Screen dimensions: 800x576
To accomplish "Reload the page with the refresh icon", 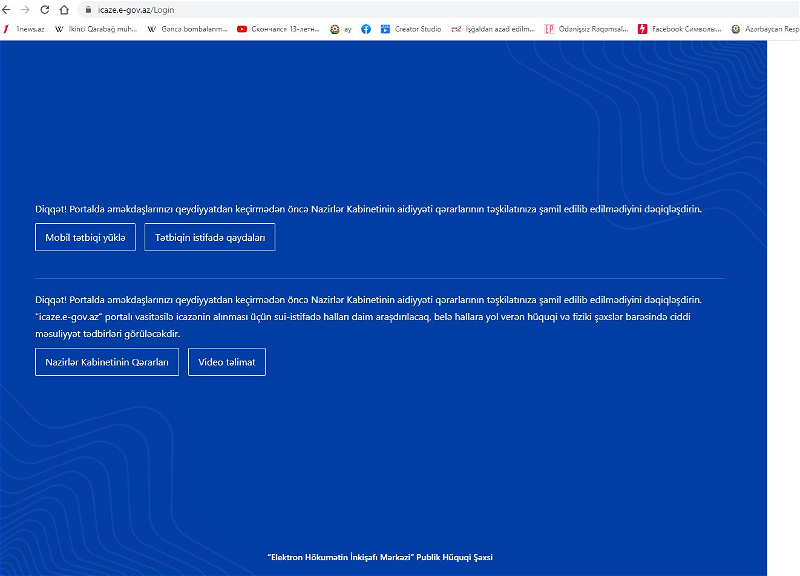I will click(45, 10).
